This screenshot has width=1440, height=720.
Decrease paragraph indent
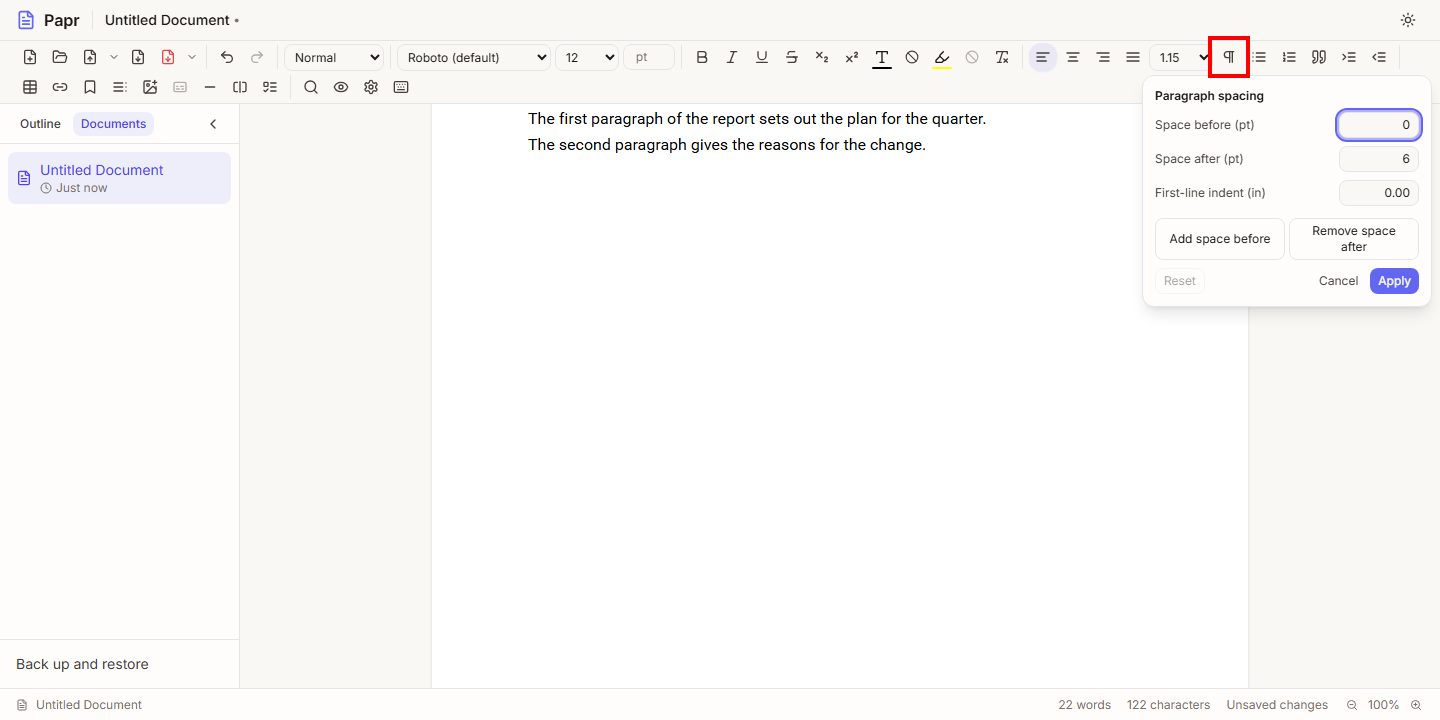coord(1379,57)
